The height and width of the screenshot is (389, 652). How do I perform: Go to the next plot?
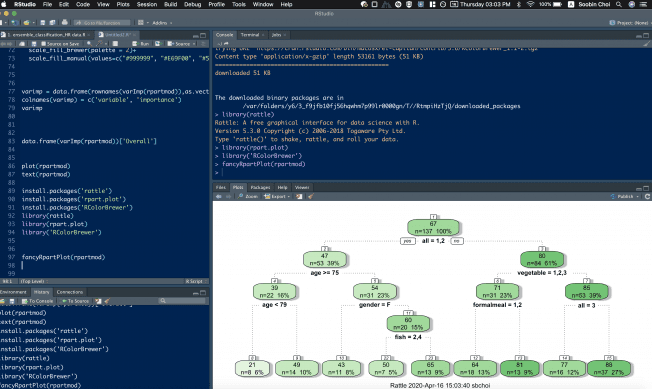coord(228,196)
